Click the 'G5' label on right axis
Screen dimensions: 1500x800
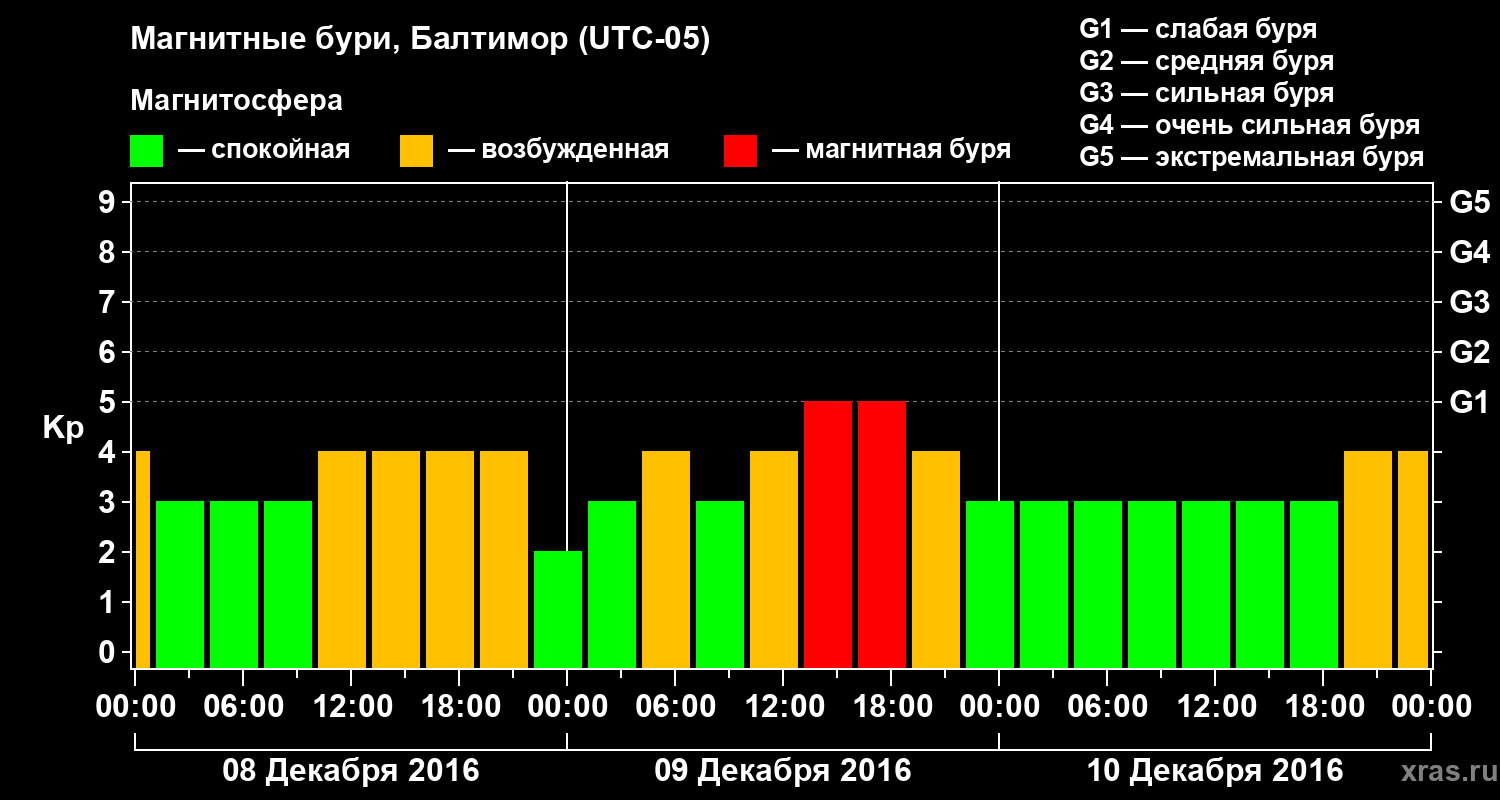coord(1469,202)
